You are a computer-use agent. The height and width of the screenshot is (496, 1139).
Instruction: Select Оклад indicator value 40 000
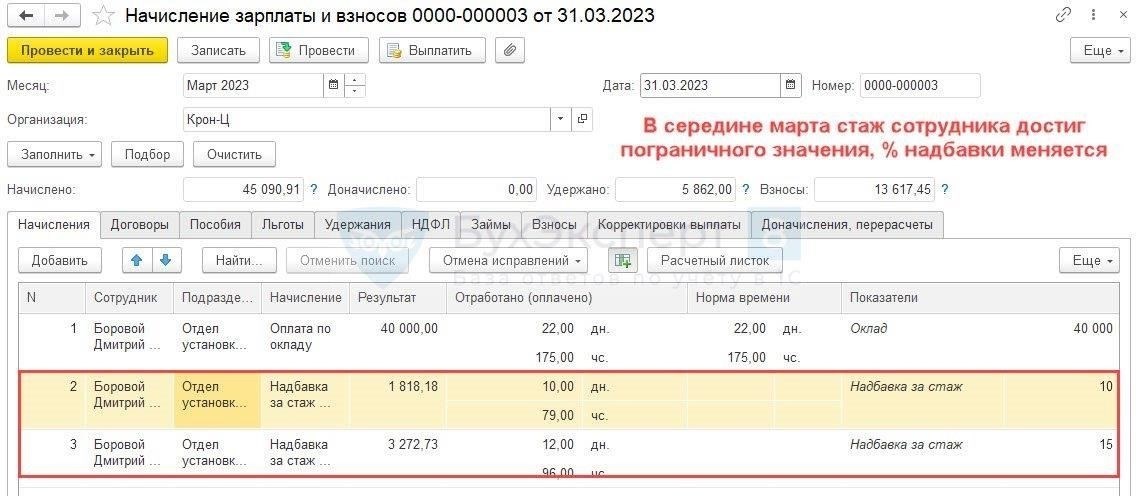coord(1093,328)
